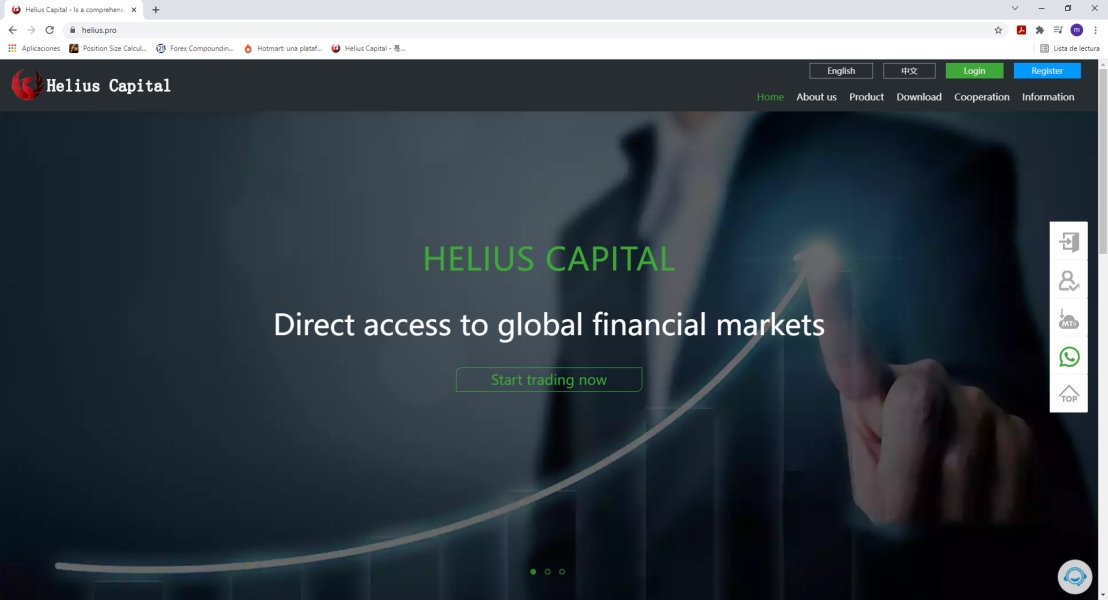Viewport: 1108px width, 600px height.
Task: Open the browser extensions puzzle icon
Action: click(1039, 30)
